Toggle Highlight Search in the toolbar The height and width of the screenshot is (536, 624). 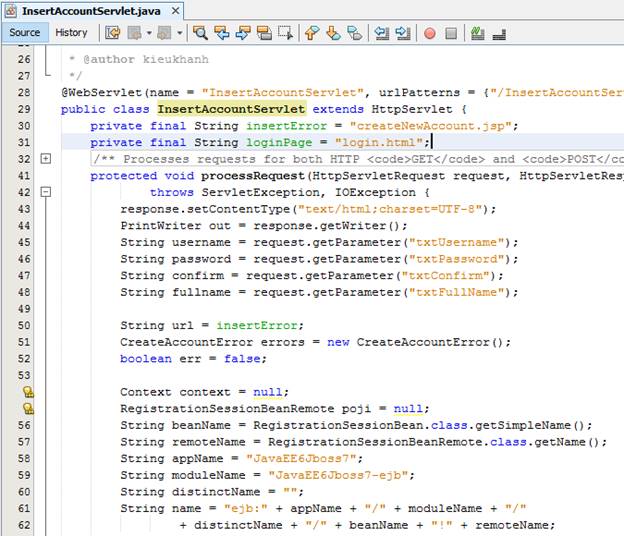(x=264, y=33)
